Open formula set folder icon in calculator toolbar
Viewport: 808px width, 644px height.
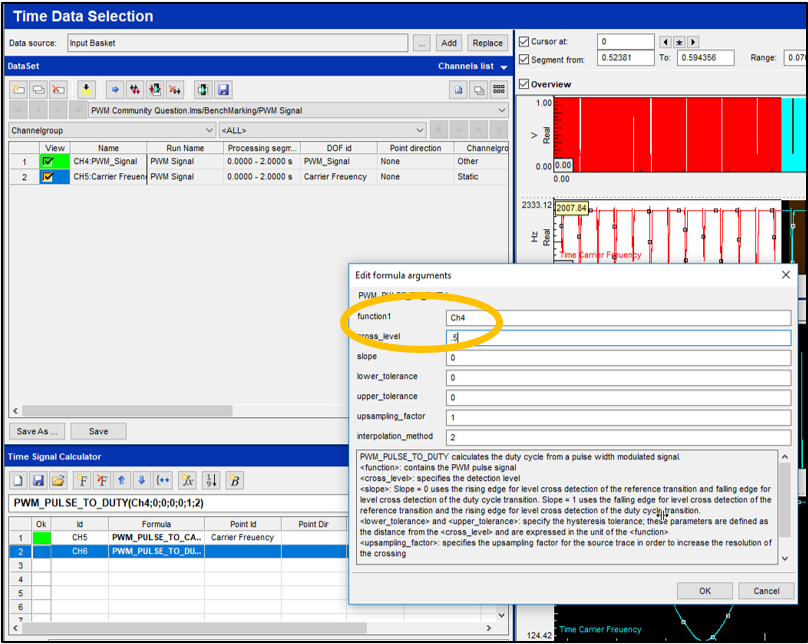coord(58,481)
